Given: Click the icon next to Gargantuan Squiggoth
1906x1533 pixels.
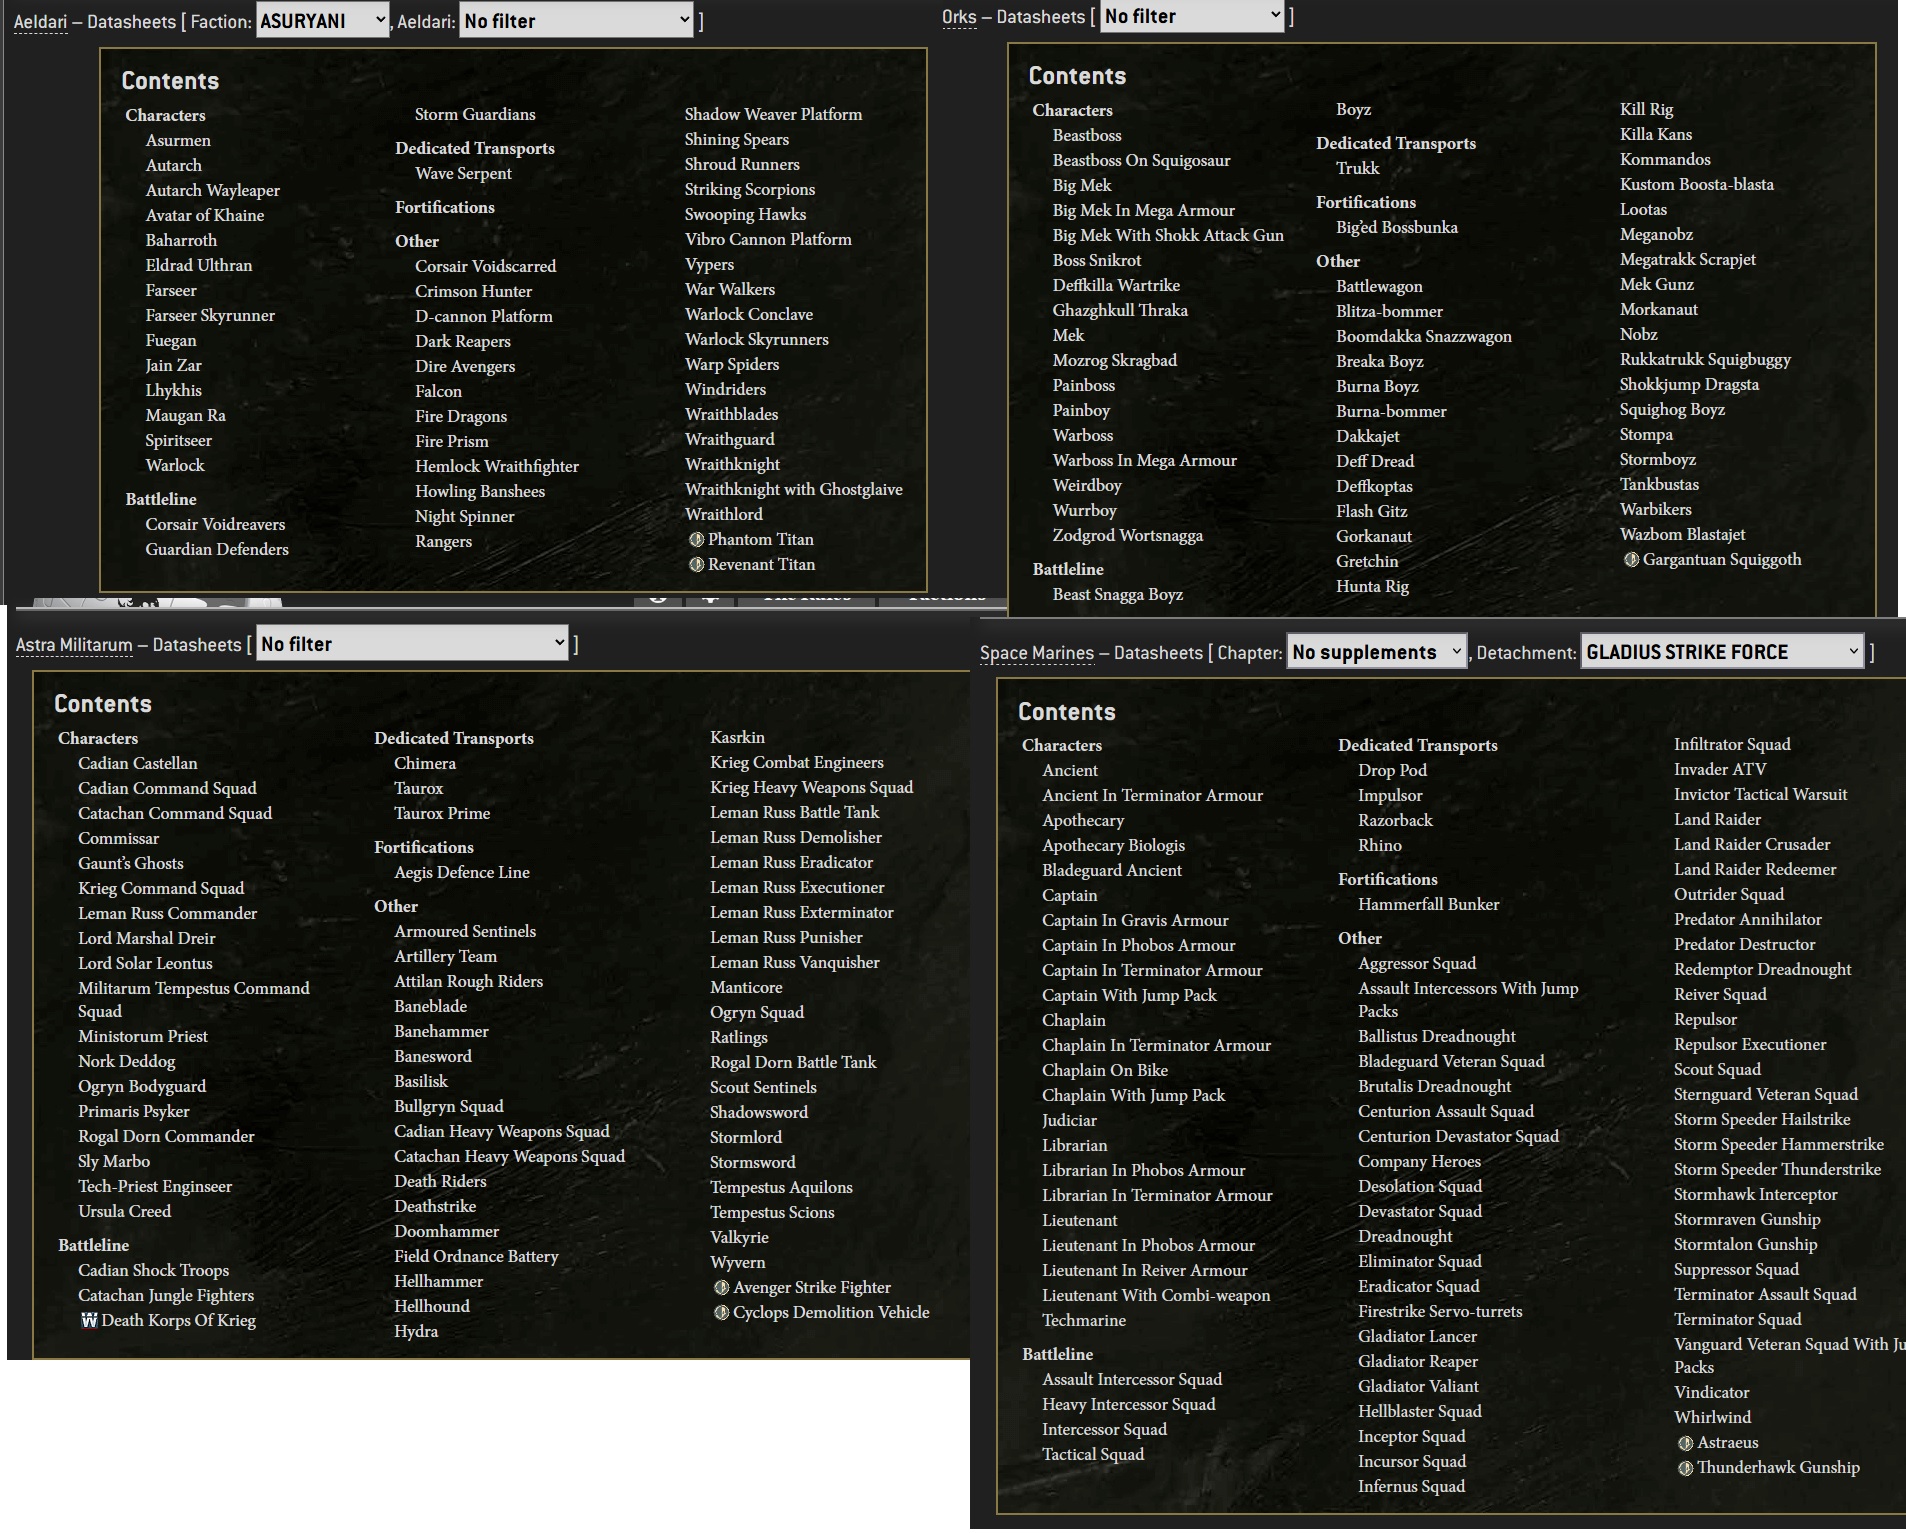Looking at the screenshot, I should [1631, 559].
